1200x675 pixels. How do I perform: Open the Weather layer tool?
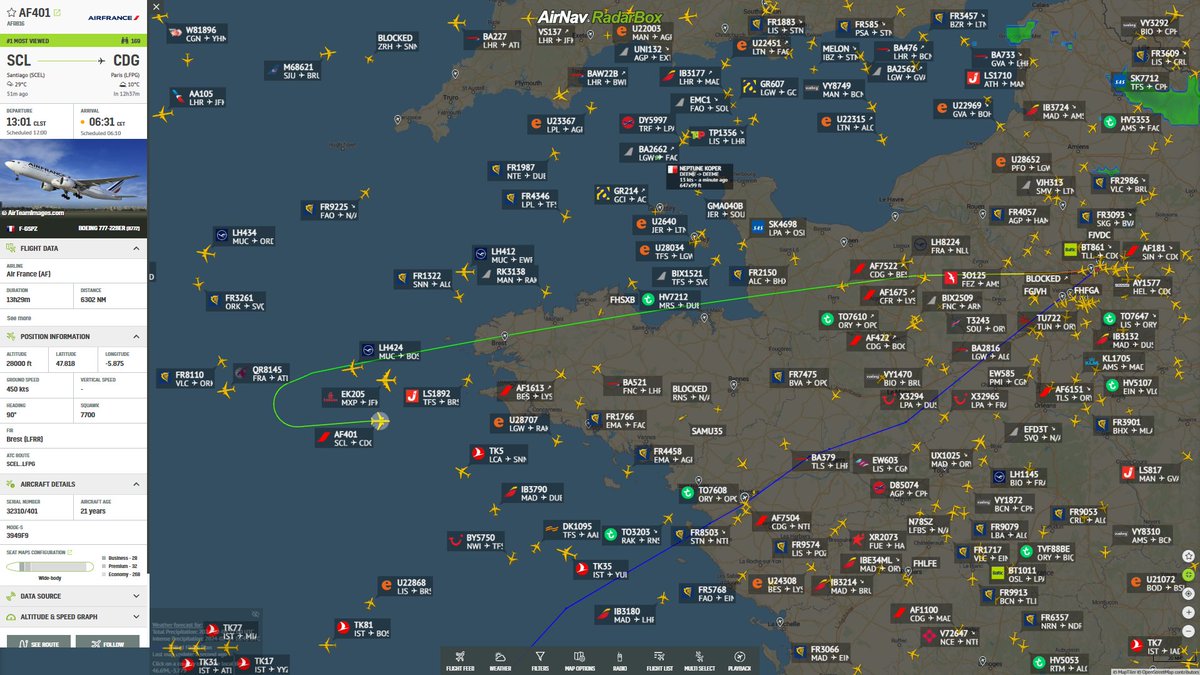pyautogui.click(x=500, y=661)
